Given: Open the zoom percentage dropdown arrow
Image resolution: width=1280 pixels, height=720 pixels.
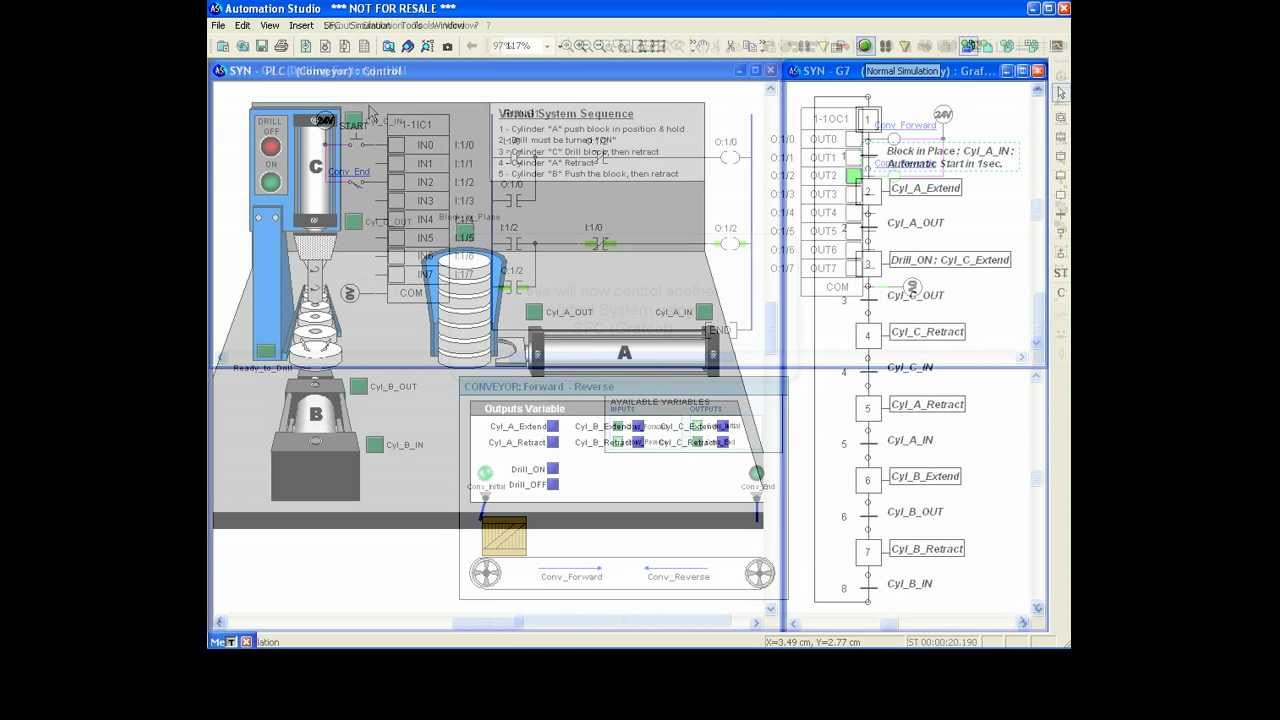Looking at the screenshot, I should click(546, 46).
